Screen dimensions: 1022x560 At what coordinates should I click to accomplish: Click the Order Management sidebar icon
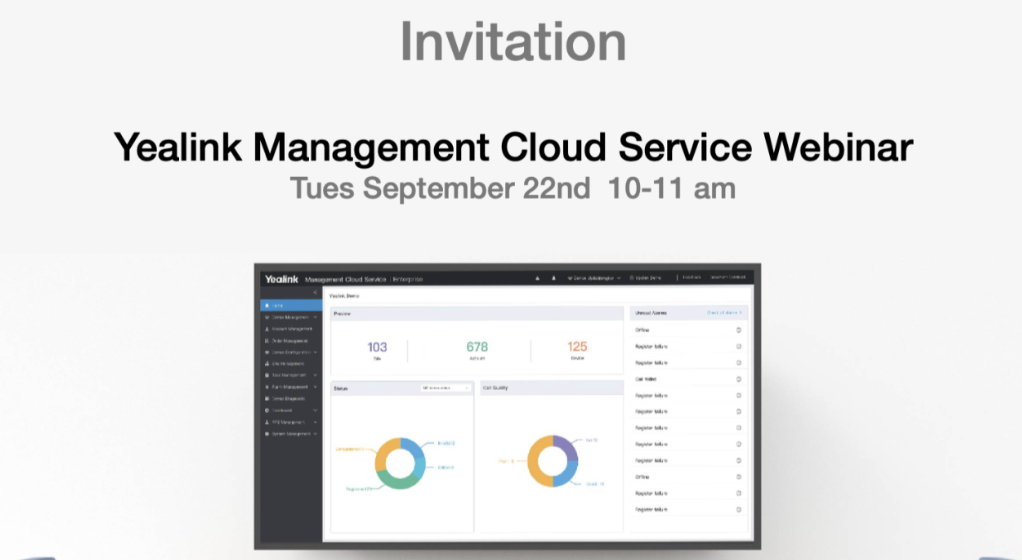coord(267,341)
